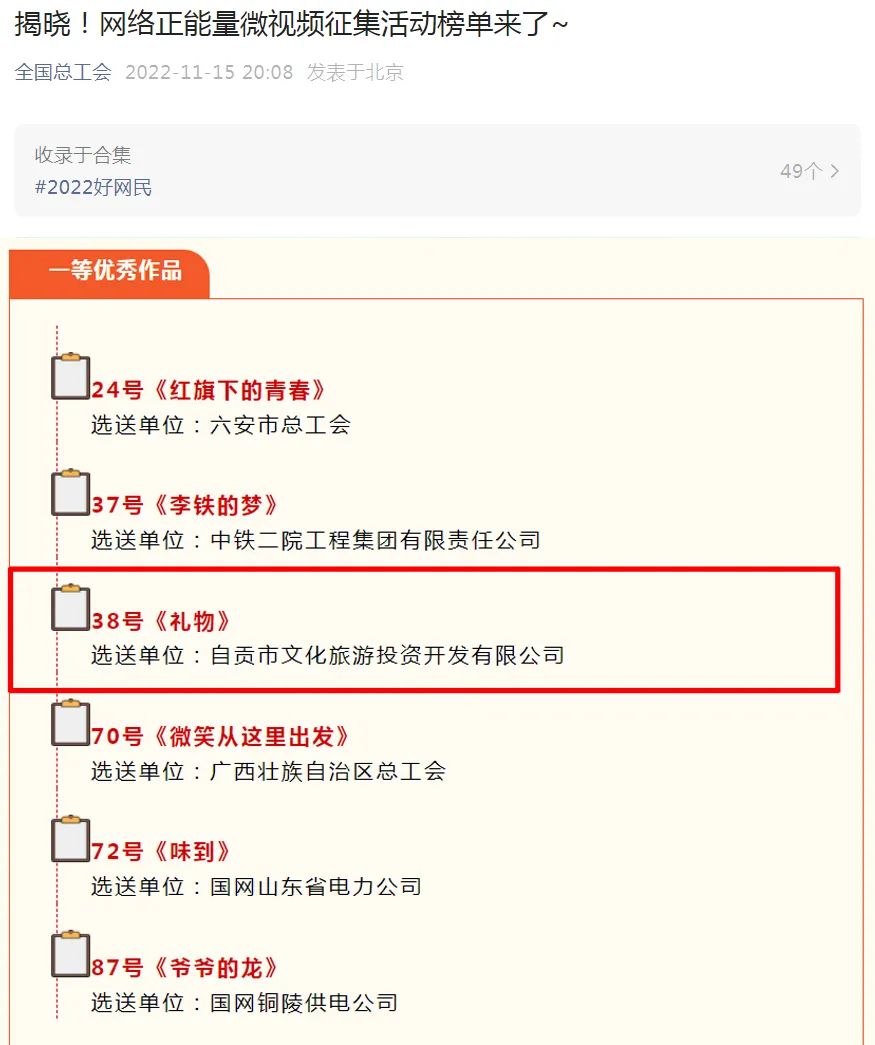Click clipboard icon beside 24号《红旗下的青春》
This screenshot has width=875, height=1045.
(70, 377)
